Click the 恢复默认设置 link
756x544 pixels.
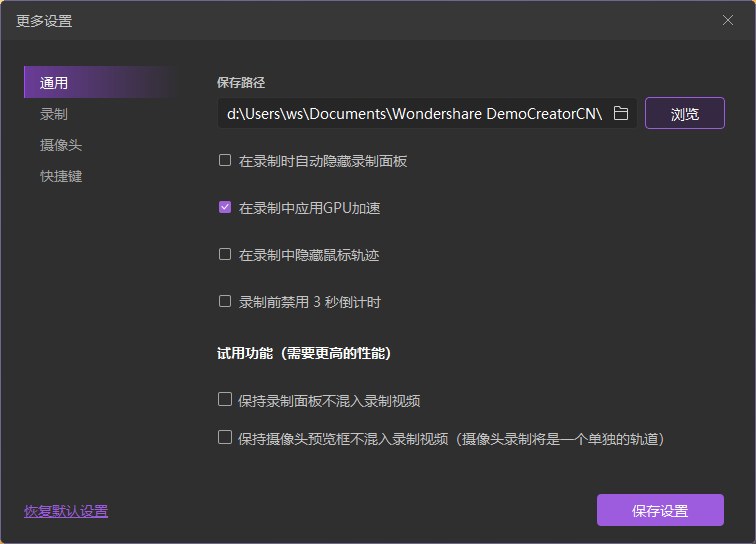click(x=66, y=511)
